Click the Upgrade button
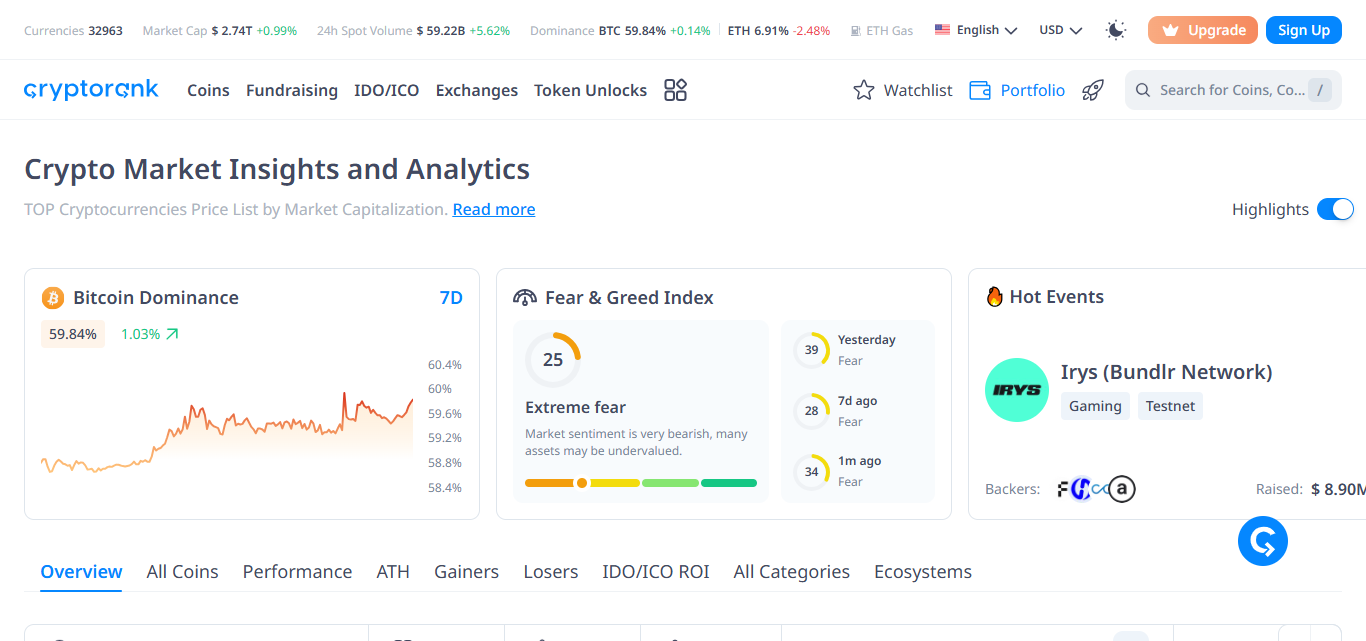The width and height of the screenshot is (1366, 641). pos(1203,30)
